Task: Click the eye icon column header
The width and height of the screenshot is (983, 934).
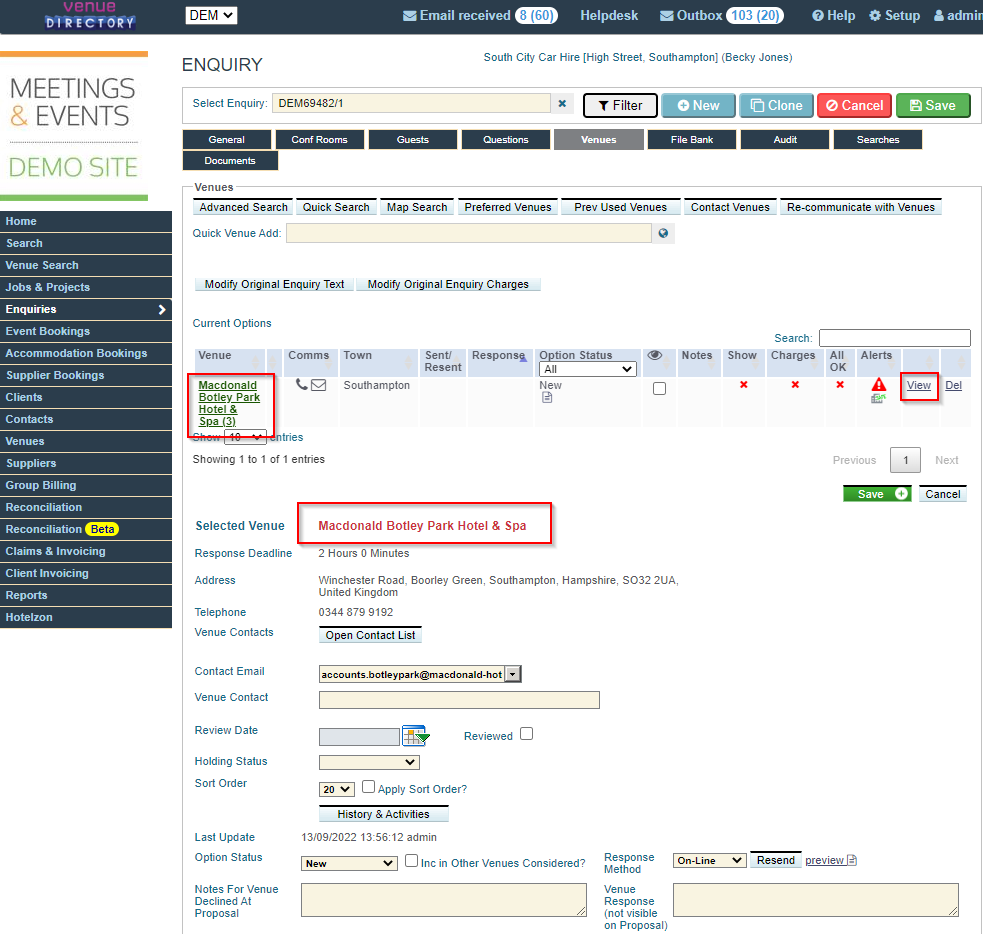Action: [654, 355]
